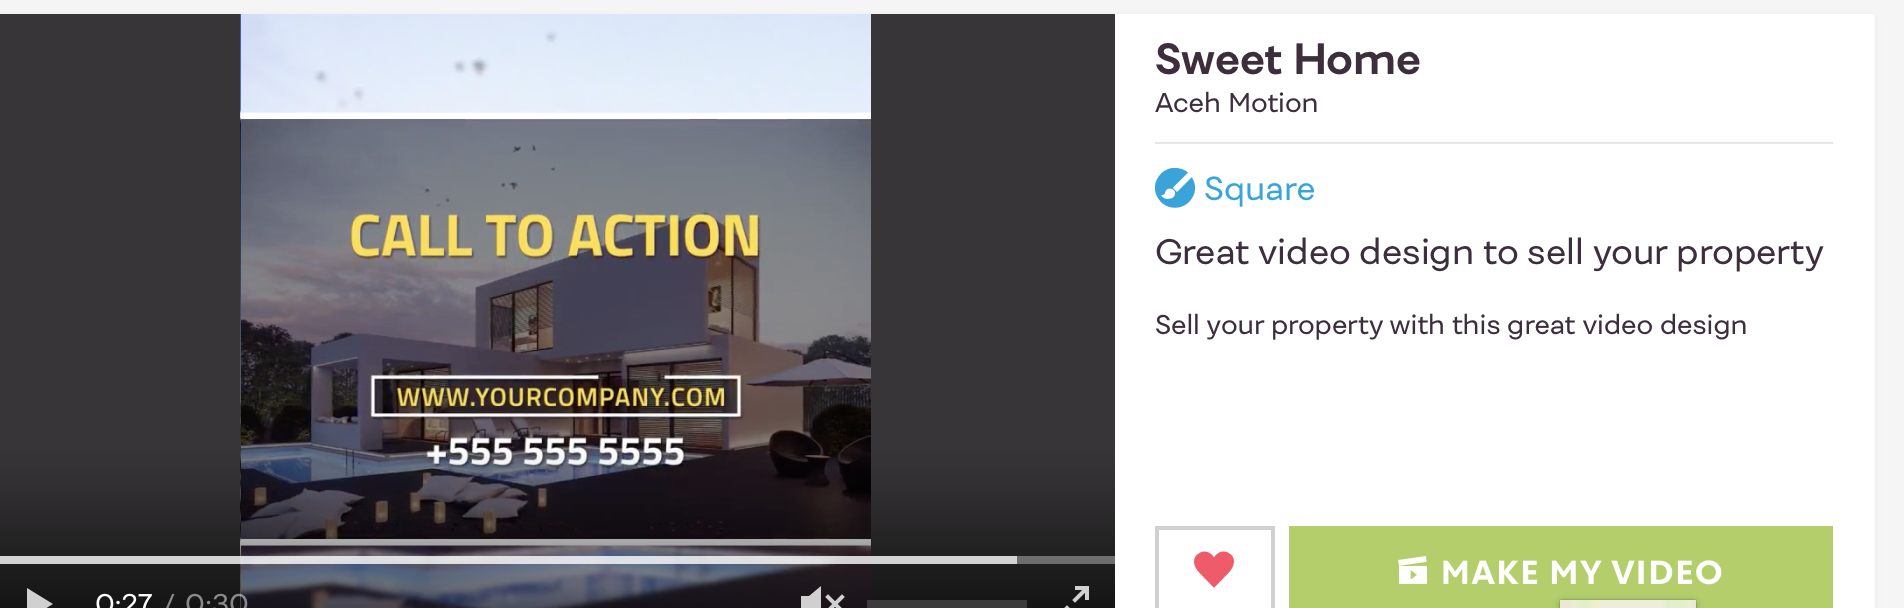Click the 'Sell your property' description text
The width and height of the screenshot is (1904, 608).
[1451, 326]
